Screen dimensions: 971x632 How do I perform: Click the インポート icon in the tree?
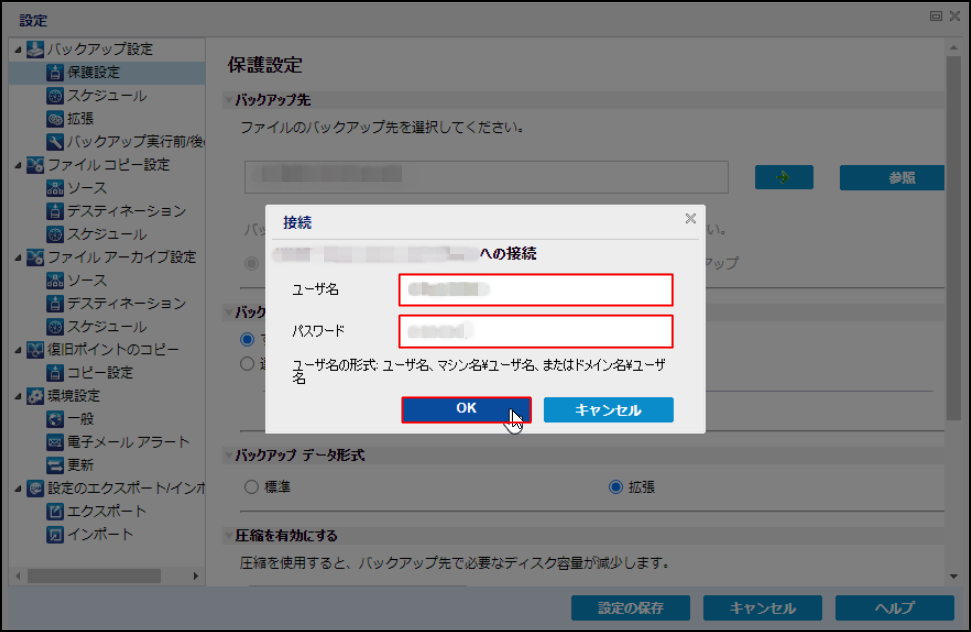[x=56, y=534]
